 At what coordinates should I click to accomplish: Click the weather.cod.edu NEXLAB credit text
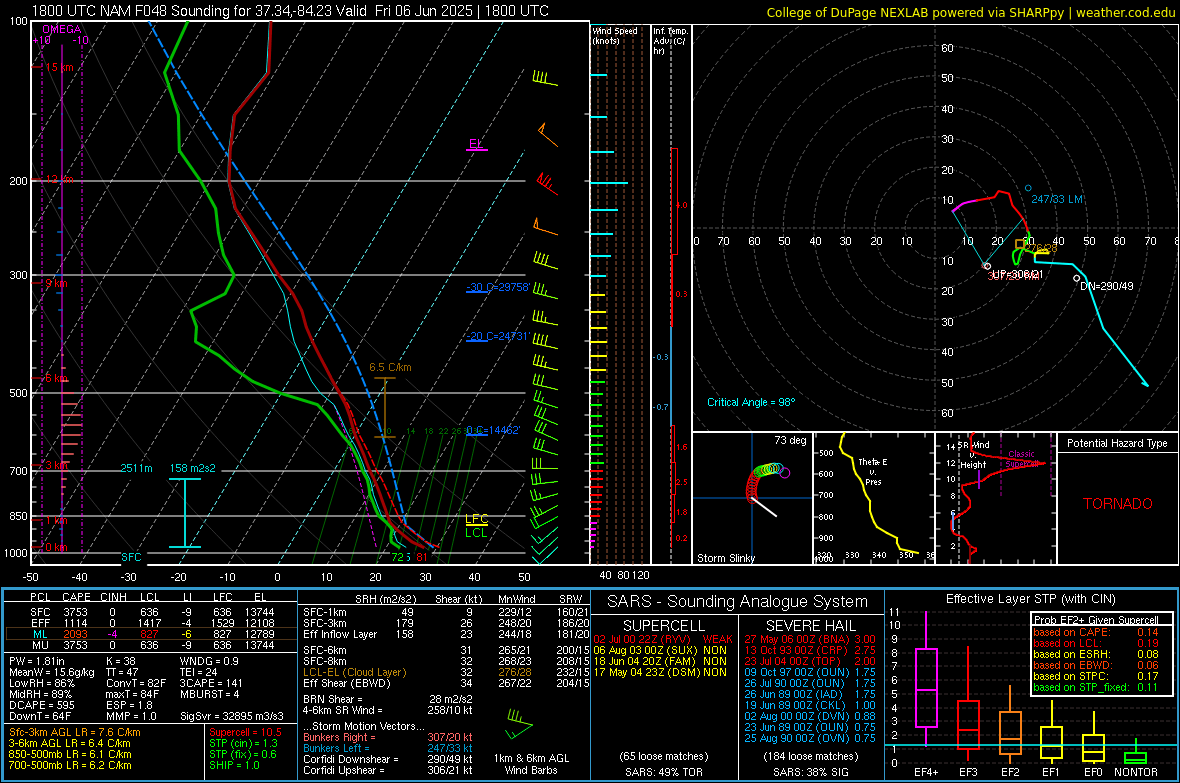coord(970,12)
